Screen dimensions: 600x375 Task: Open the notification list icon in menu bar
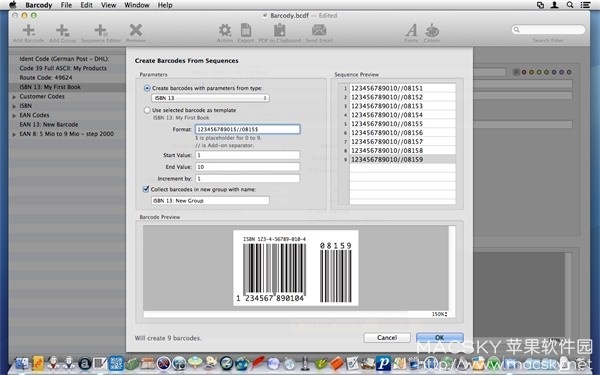point(585,5)
